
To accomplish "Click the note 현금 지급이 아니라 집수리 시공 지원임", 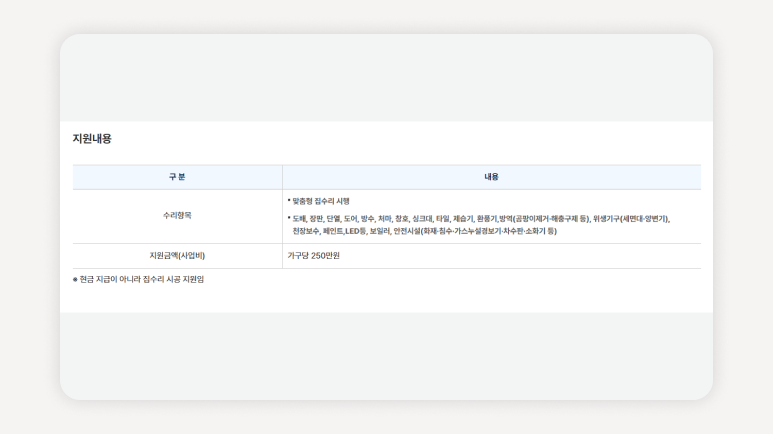I will [139, 279].
